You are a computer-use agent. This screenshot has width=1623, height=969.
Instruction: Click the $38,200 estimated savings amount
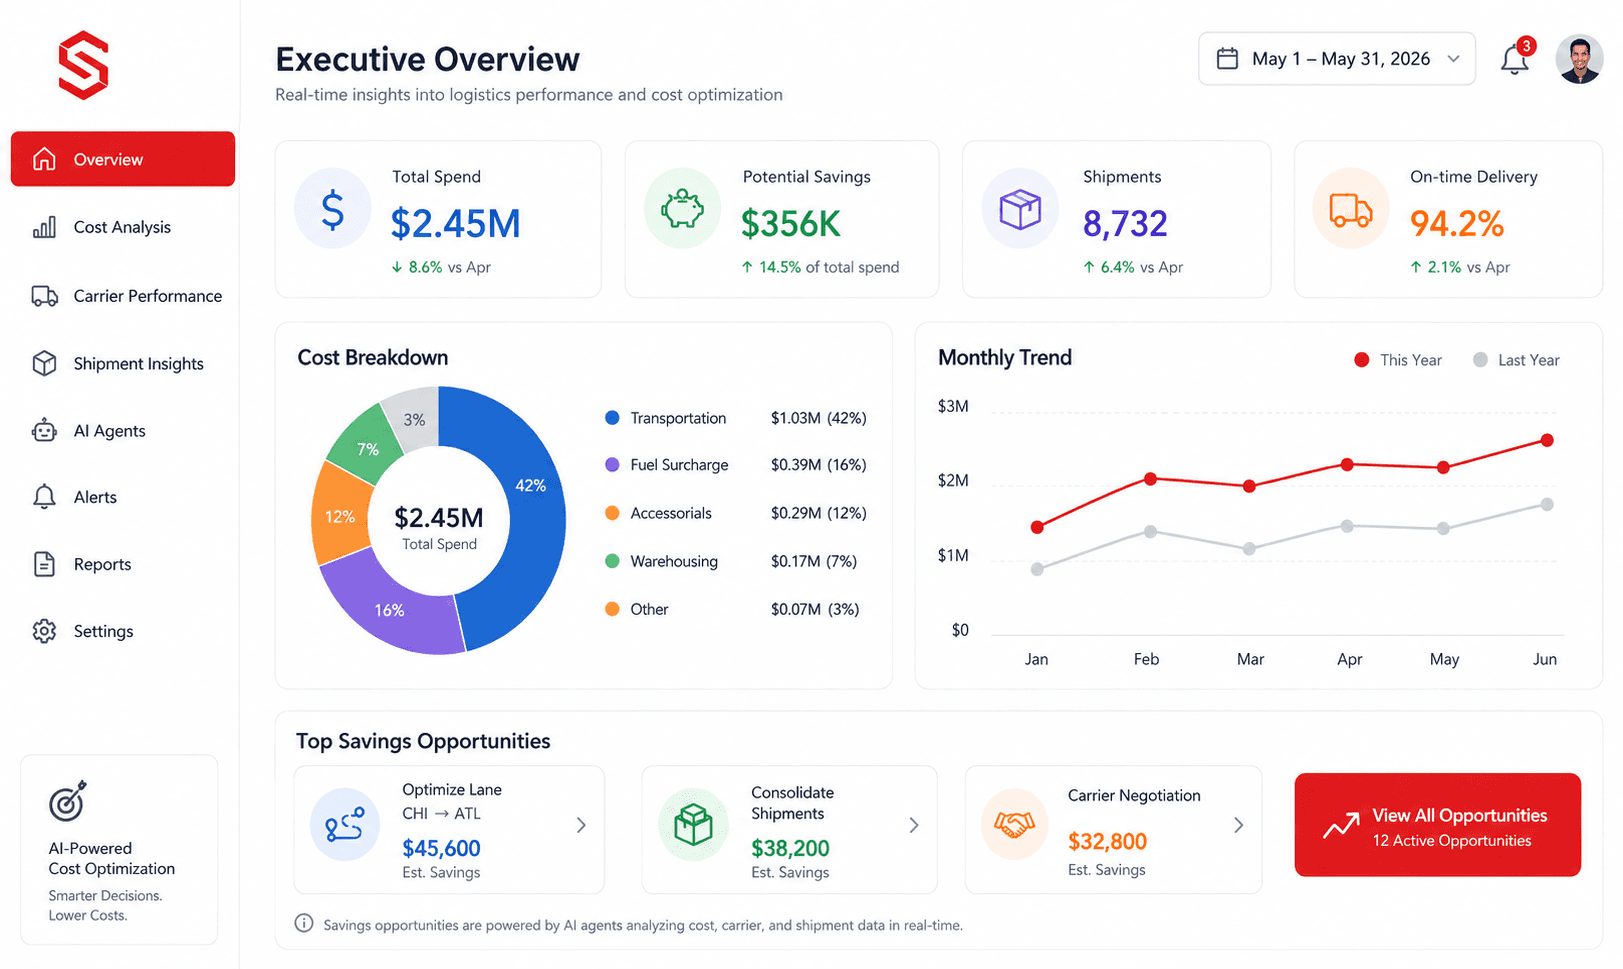(790, 848)
